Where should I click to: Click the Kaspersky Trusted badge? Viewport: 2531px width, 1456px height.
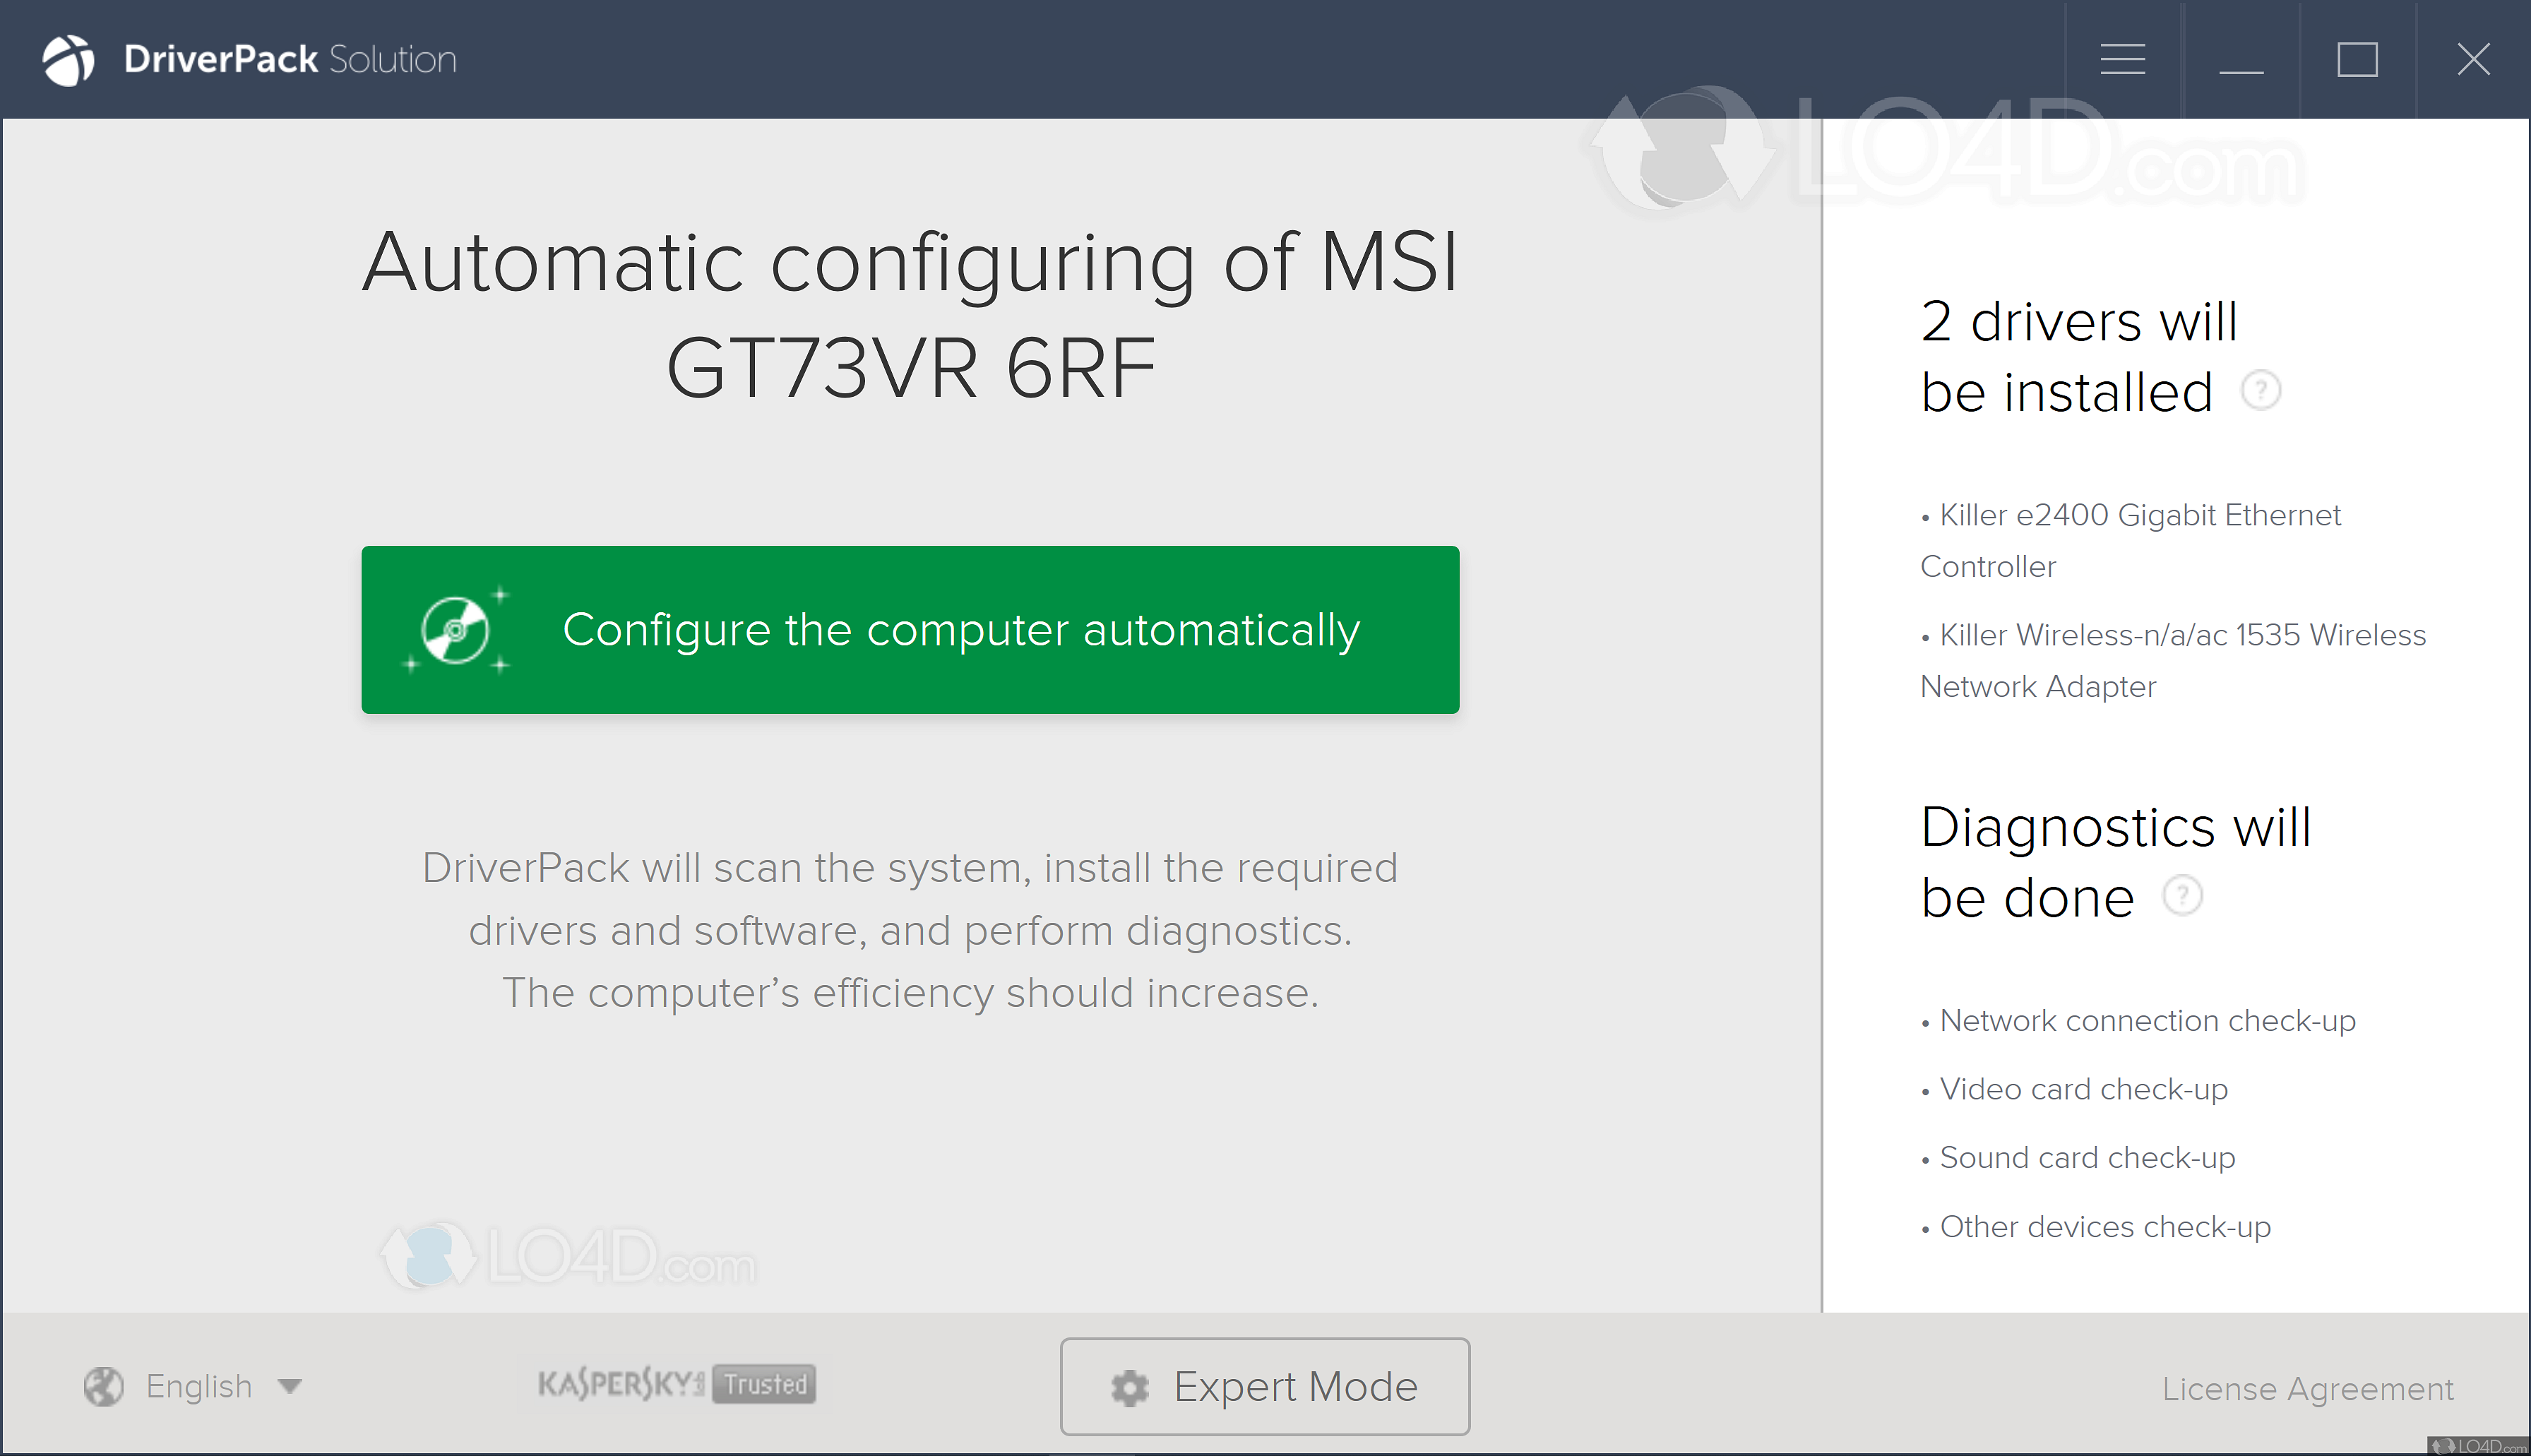[x=676, y=1384]
